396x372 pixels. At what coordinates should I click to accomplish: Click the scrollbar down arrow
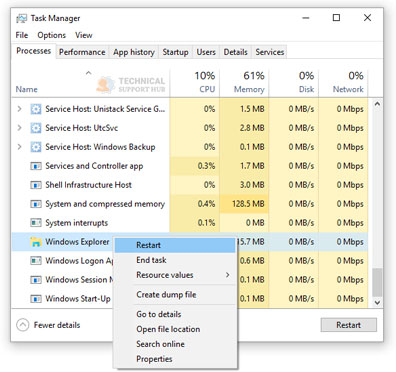click(x=377, y=303)
